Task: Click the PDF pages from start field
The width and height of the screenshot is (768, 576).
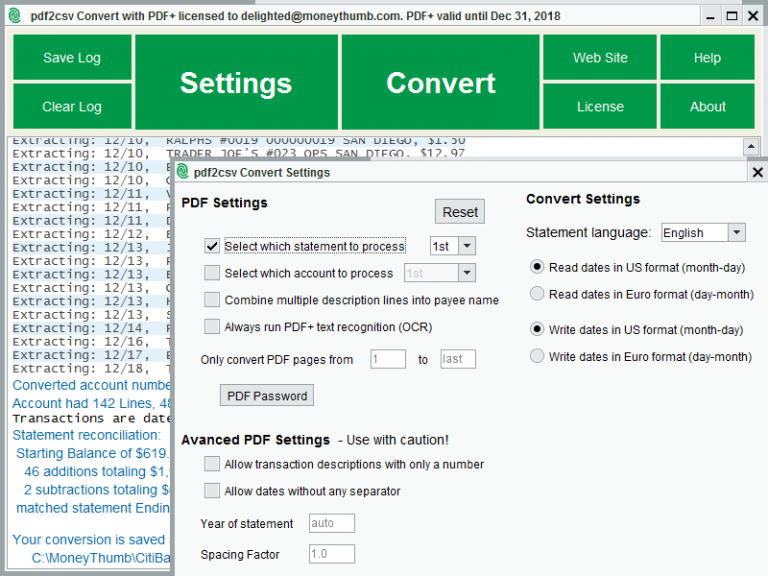Action: click(388, 359)
